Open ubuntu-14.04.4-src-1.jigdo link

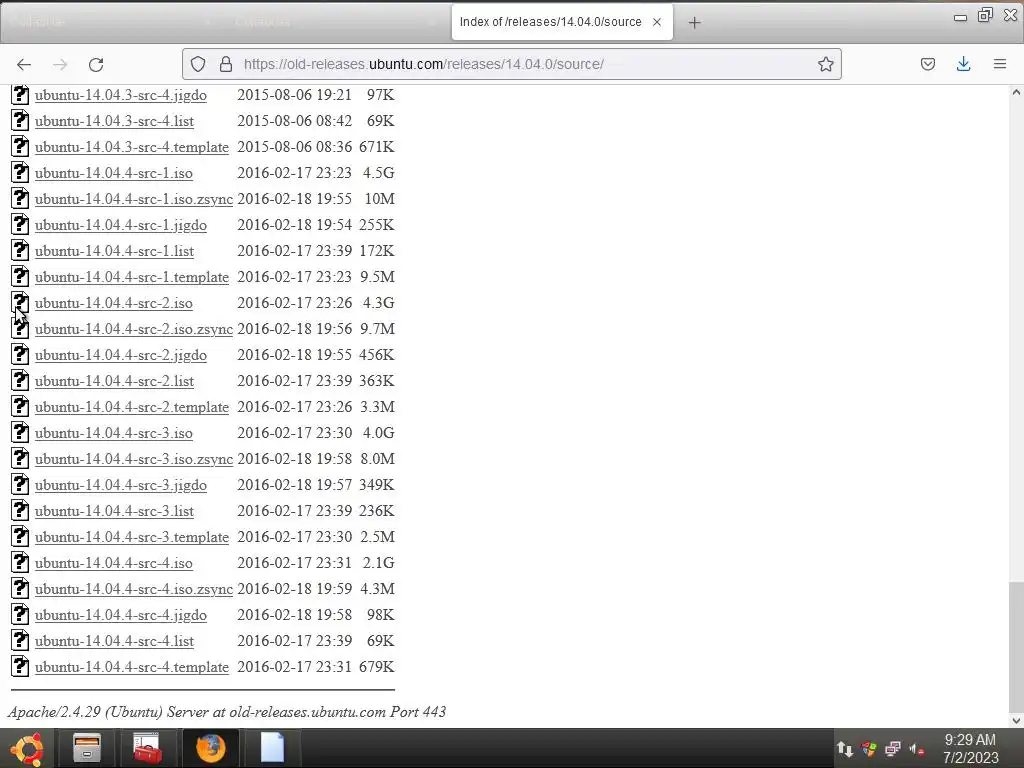coord(121,225)
